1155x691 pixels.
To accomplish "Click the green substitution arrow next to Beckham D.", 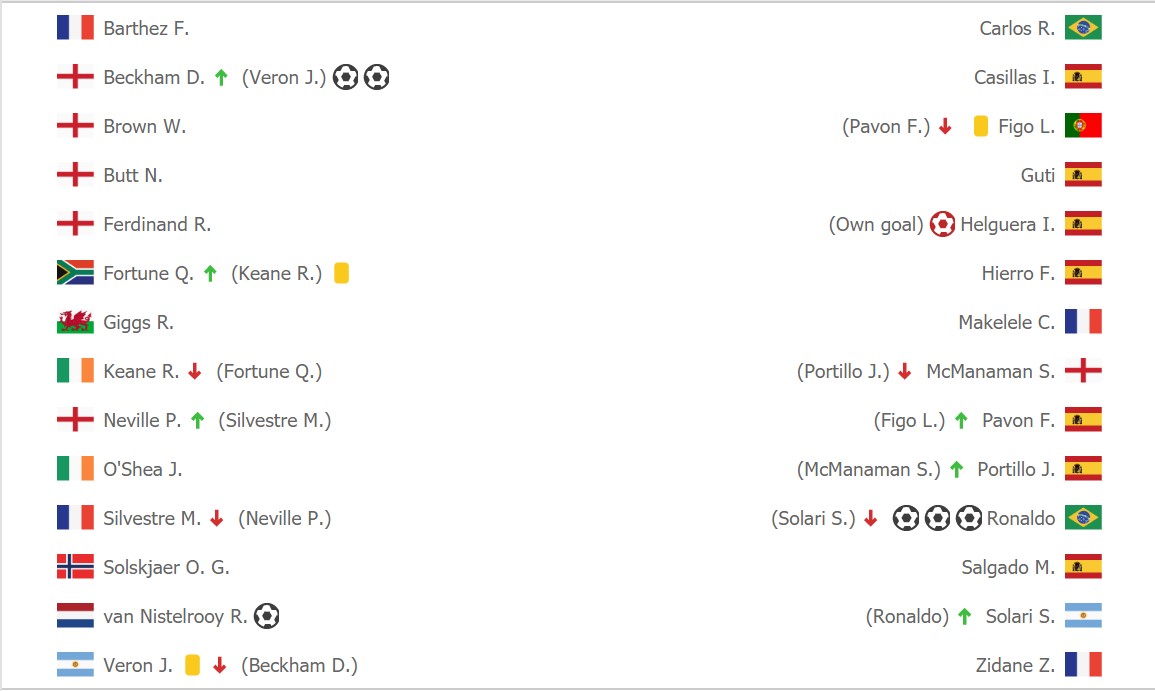I will pos(221,77).
